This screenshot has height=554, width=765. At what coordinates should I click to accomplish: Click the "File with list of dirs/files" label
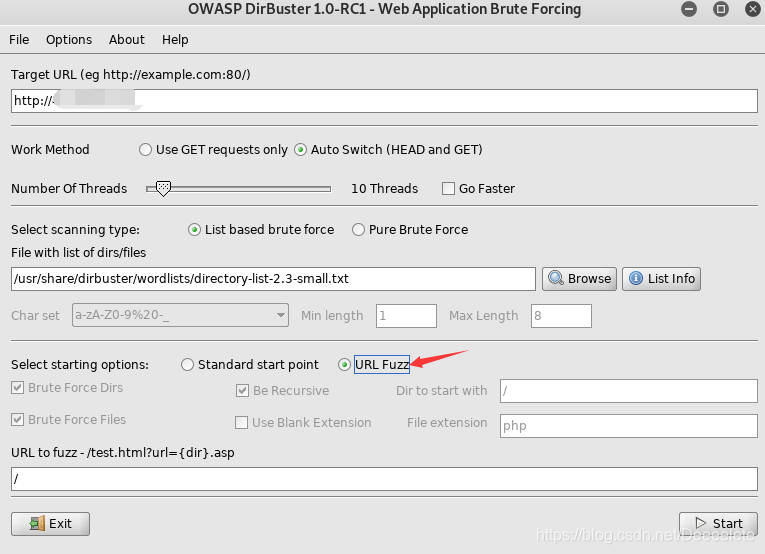[x=79, y=253]
